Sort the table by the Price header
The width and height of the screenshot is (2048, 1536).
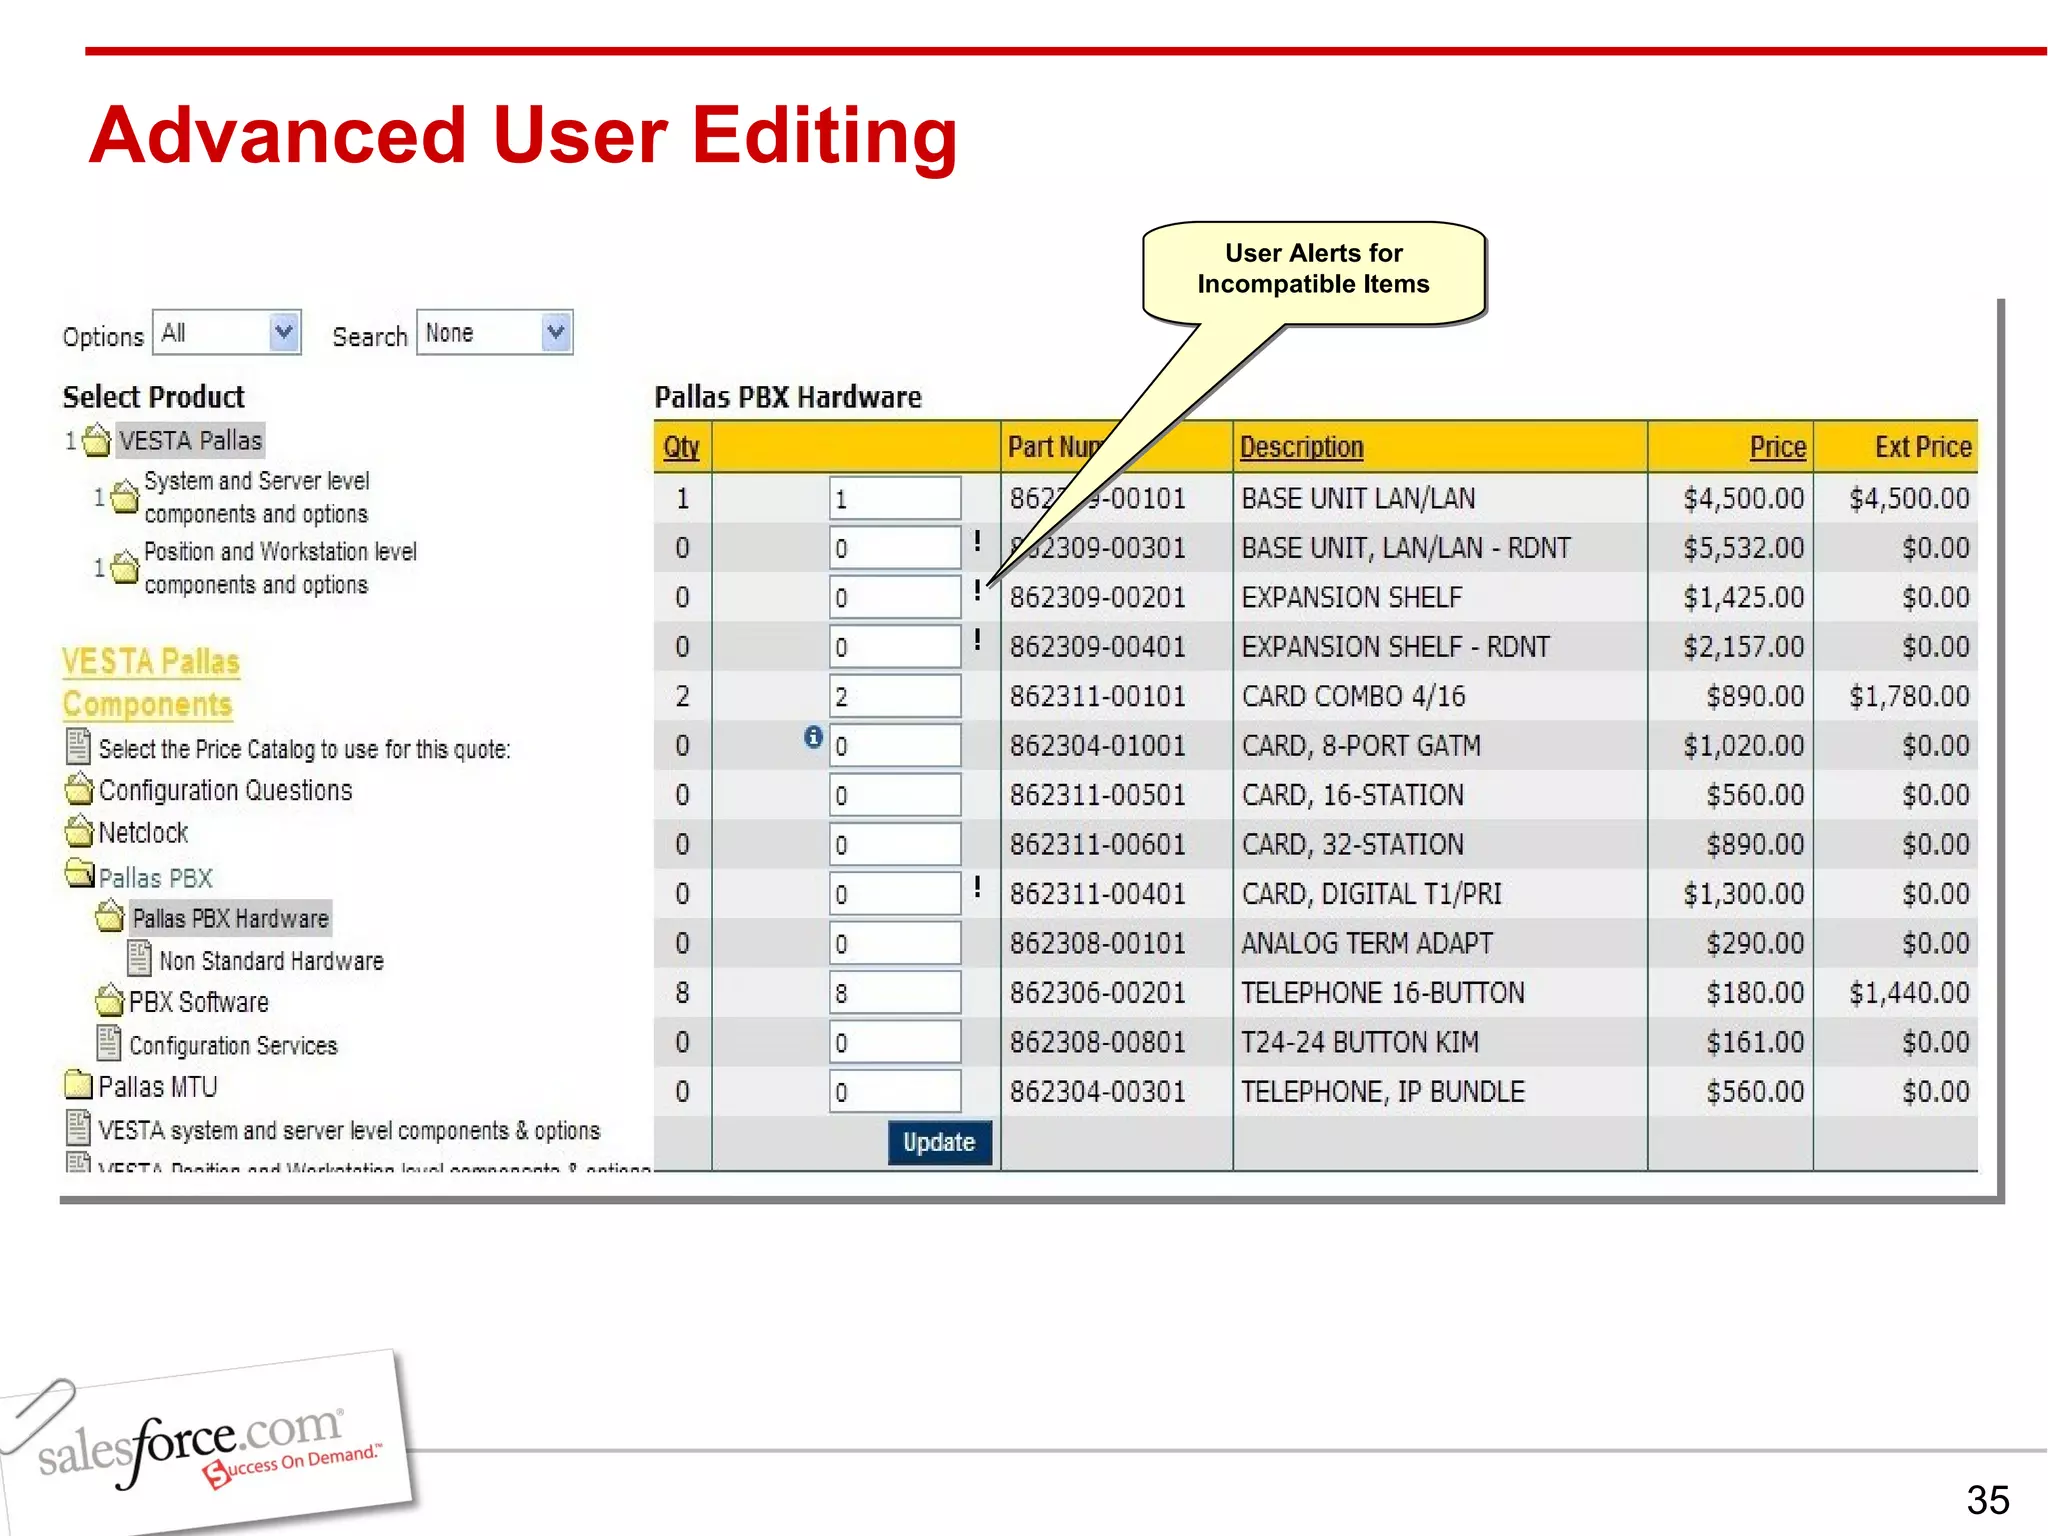[1777, 447]
